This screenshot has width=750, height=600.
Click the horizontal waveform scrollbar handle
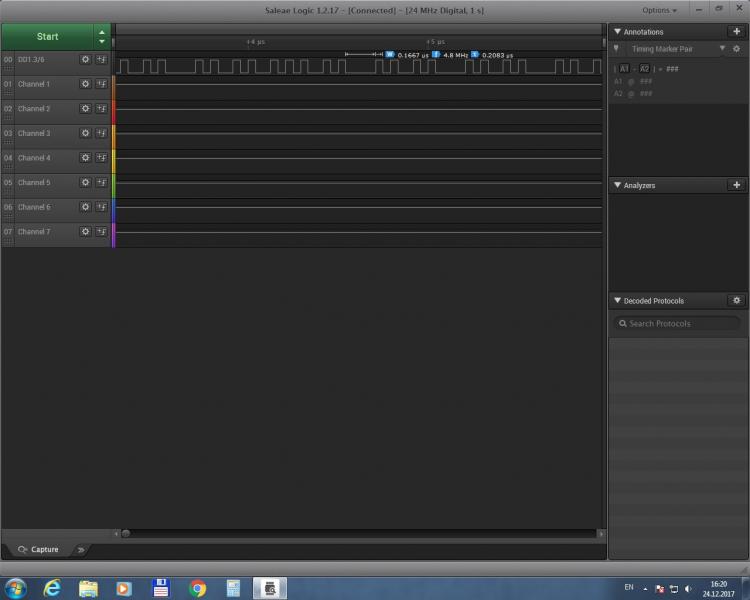125,533
